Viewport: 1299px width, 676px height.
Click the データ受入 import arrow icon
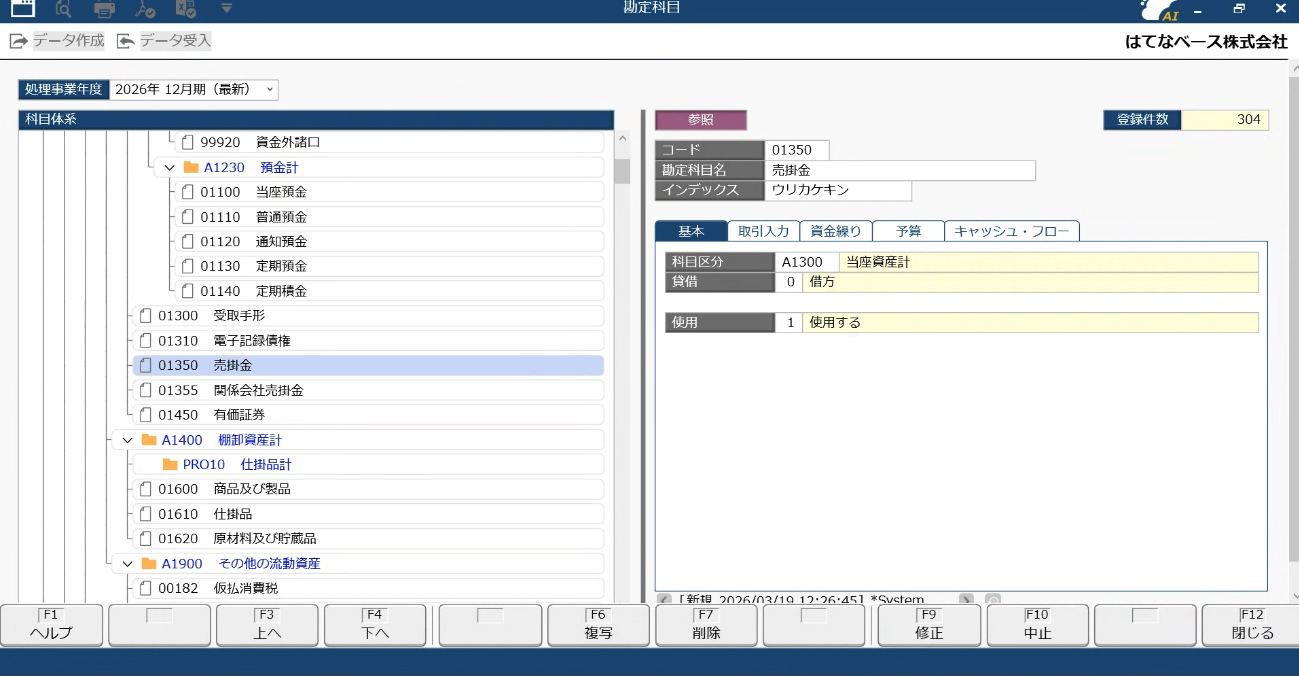click(x=125, y=41)
